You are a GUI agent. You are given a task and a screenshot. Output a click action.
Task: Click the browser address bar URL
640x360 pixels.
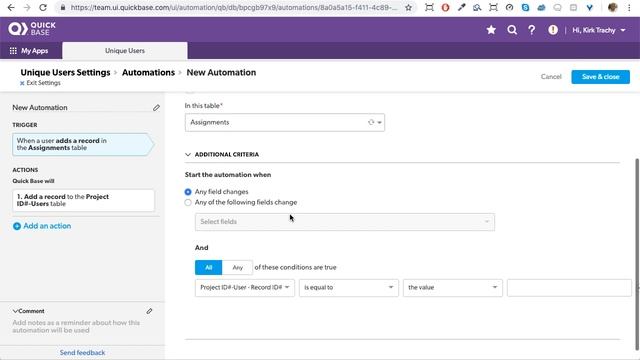pyautogui.click(x=233, y=7)
